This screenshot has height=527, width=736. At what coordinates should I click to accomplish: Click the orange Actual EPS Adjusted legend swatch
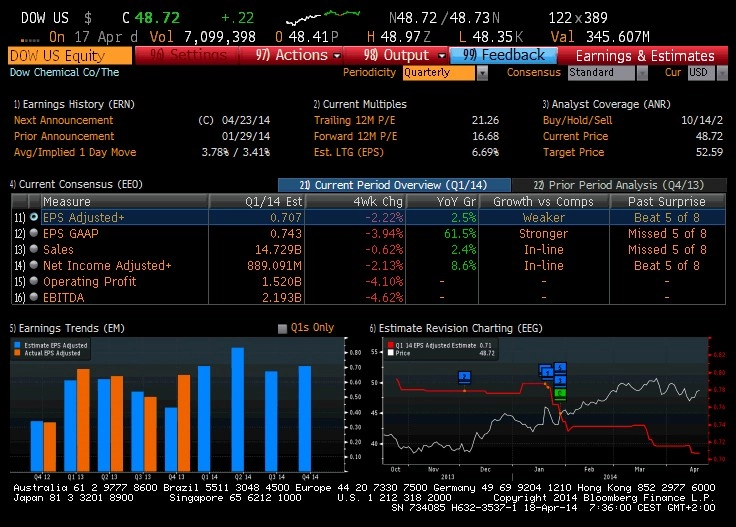point(17,353)
